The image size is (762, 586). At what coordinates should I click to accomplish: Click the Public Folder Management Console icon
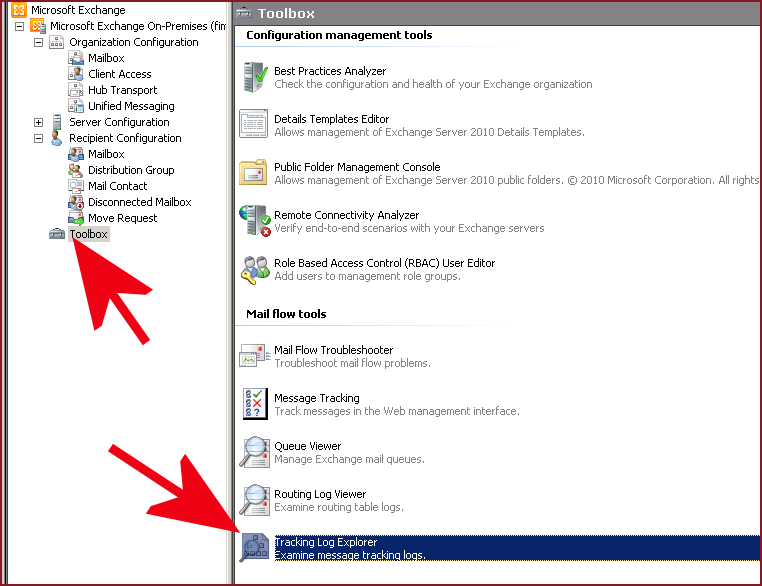coord(253,172)
